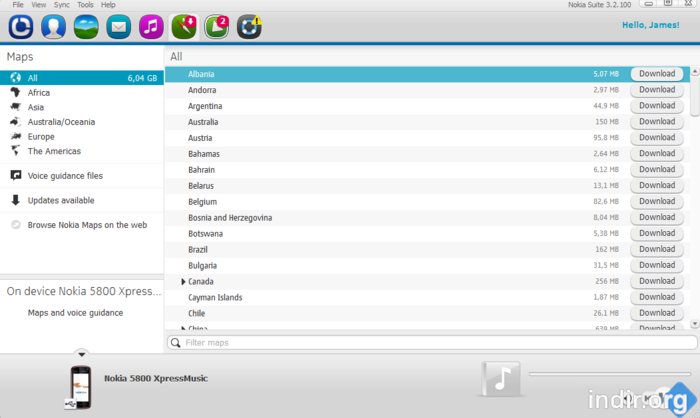
Task: Open Maps and voice guidance on device
Action: pyautogui.click(x=75, y=313)
